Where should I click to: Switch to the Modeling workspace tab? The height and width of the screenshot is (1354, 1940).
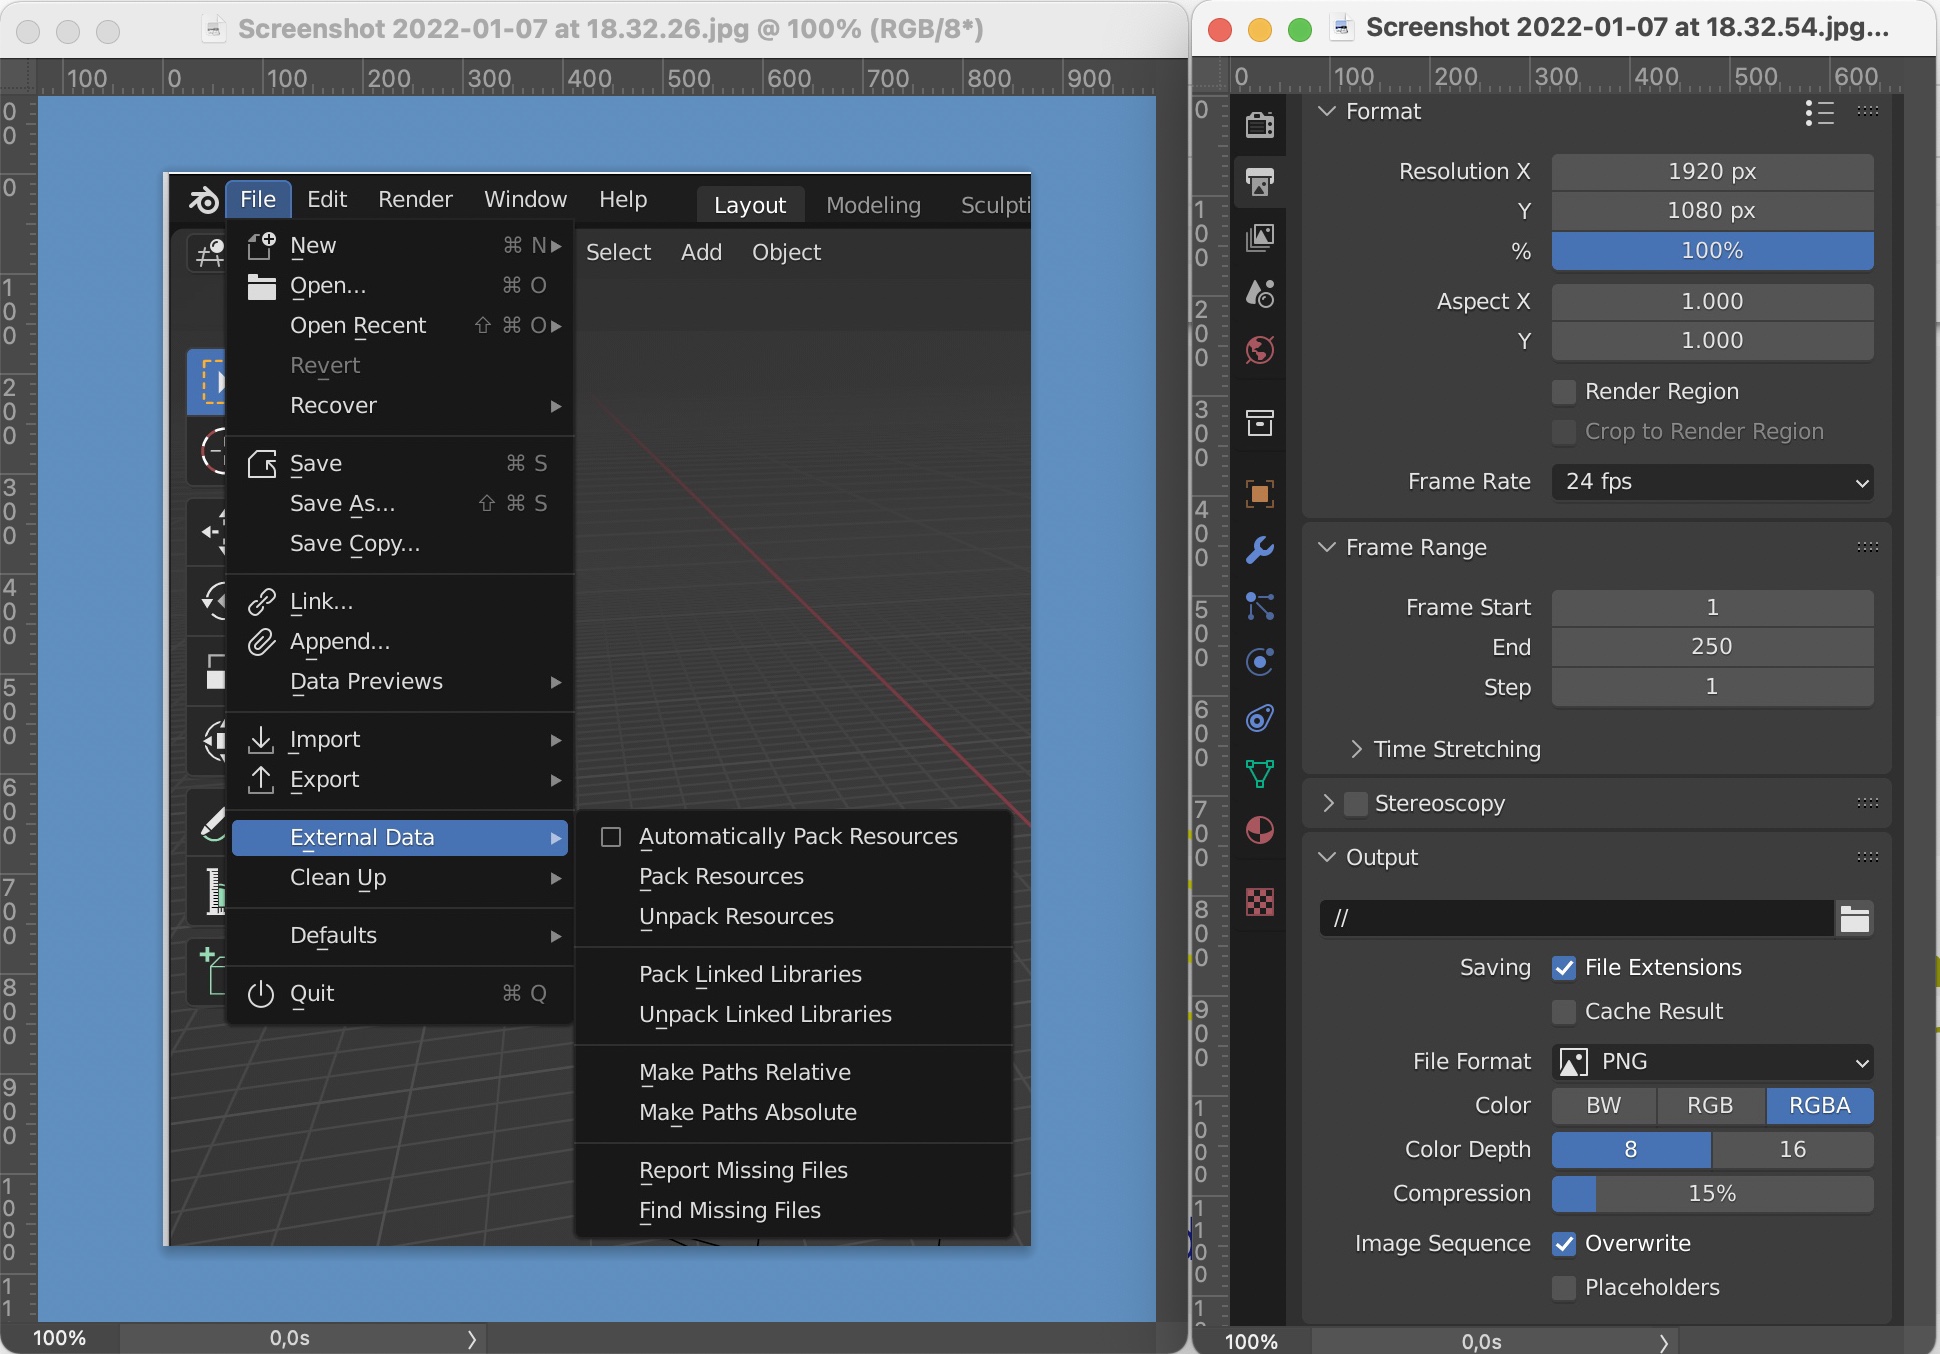tap(873, 205)
